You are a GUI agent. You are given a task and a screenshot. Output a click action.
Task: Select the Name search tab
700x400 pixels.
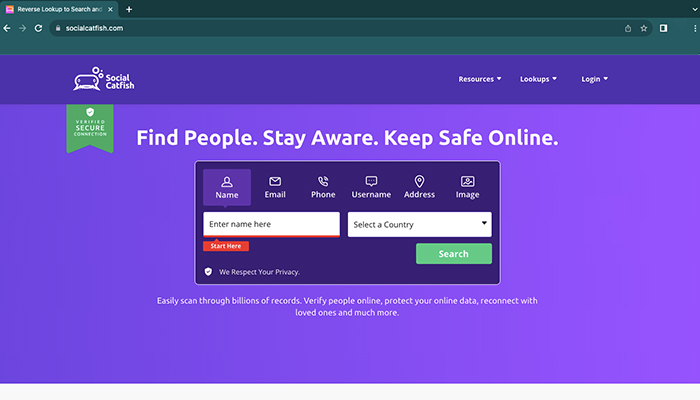point(227,187)
